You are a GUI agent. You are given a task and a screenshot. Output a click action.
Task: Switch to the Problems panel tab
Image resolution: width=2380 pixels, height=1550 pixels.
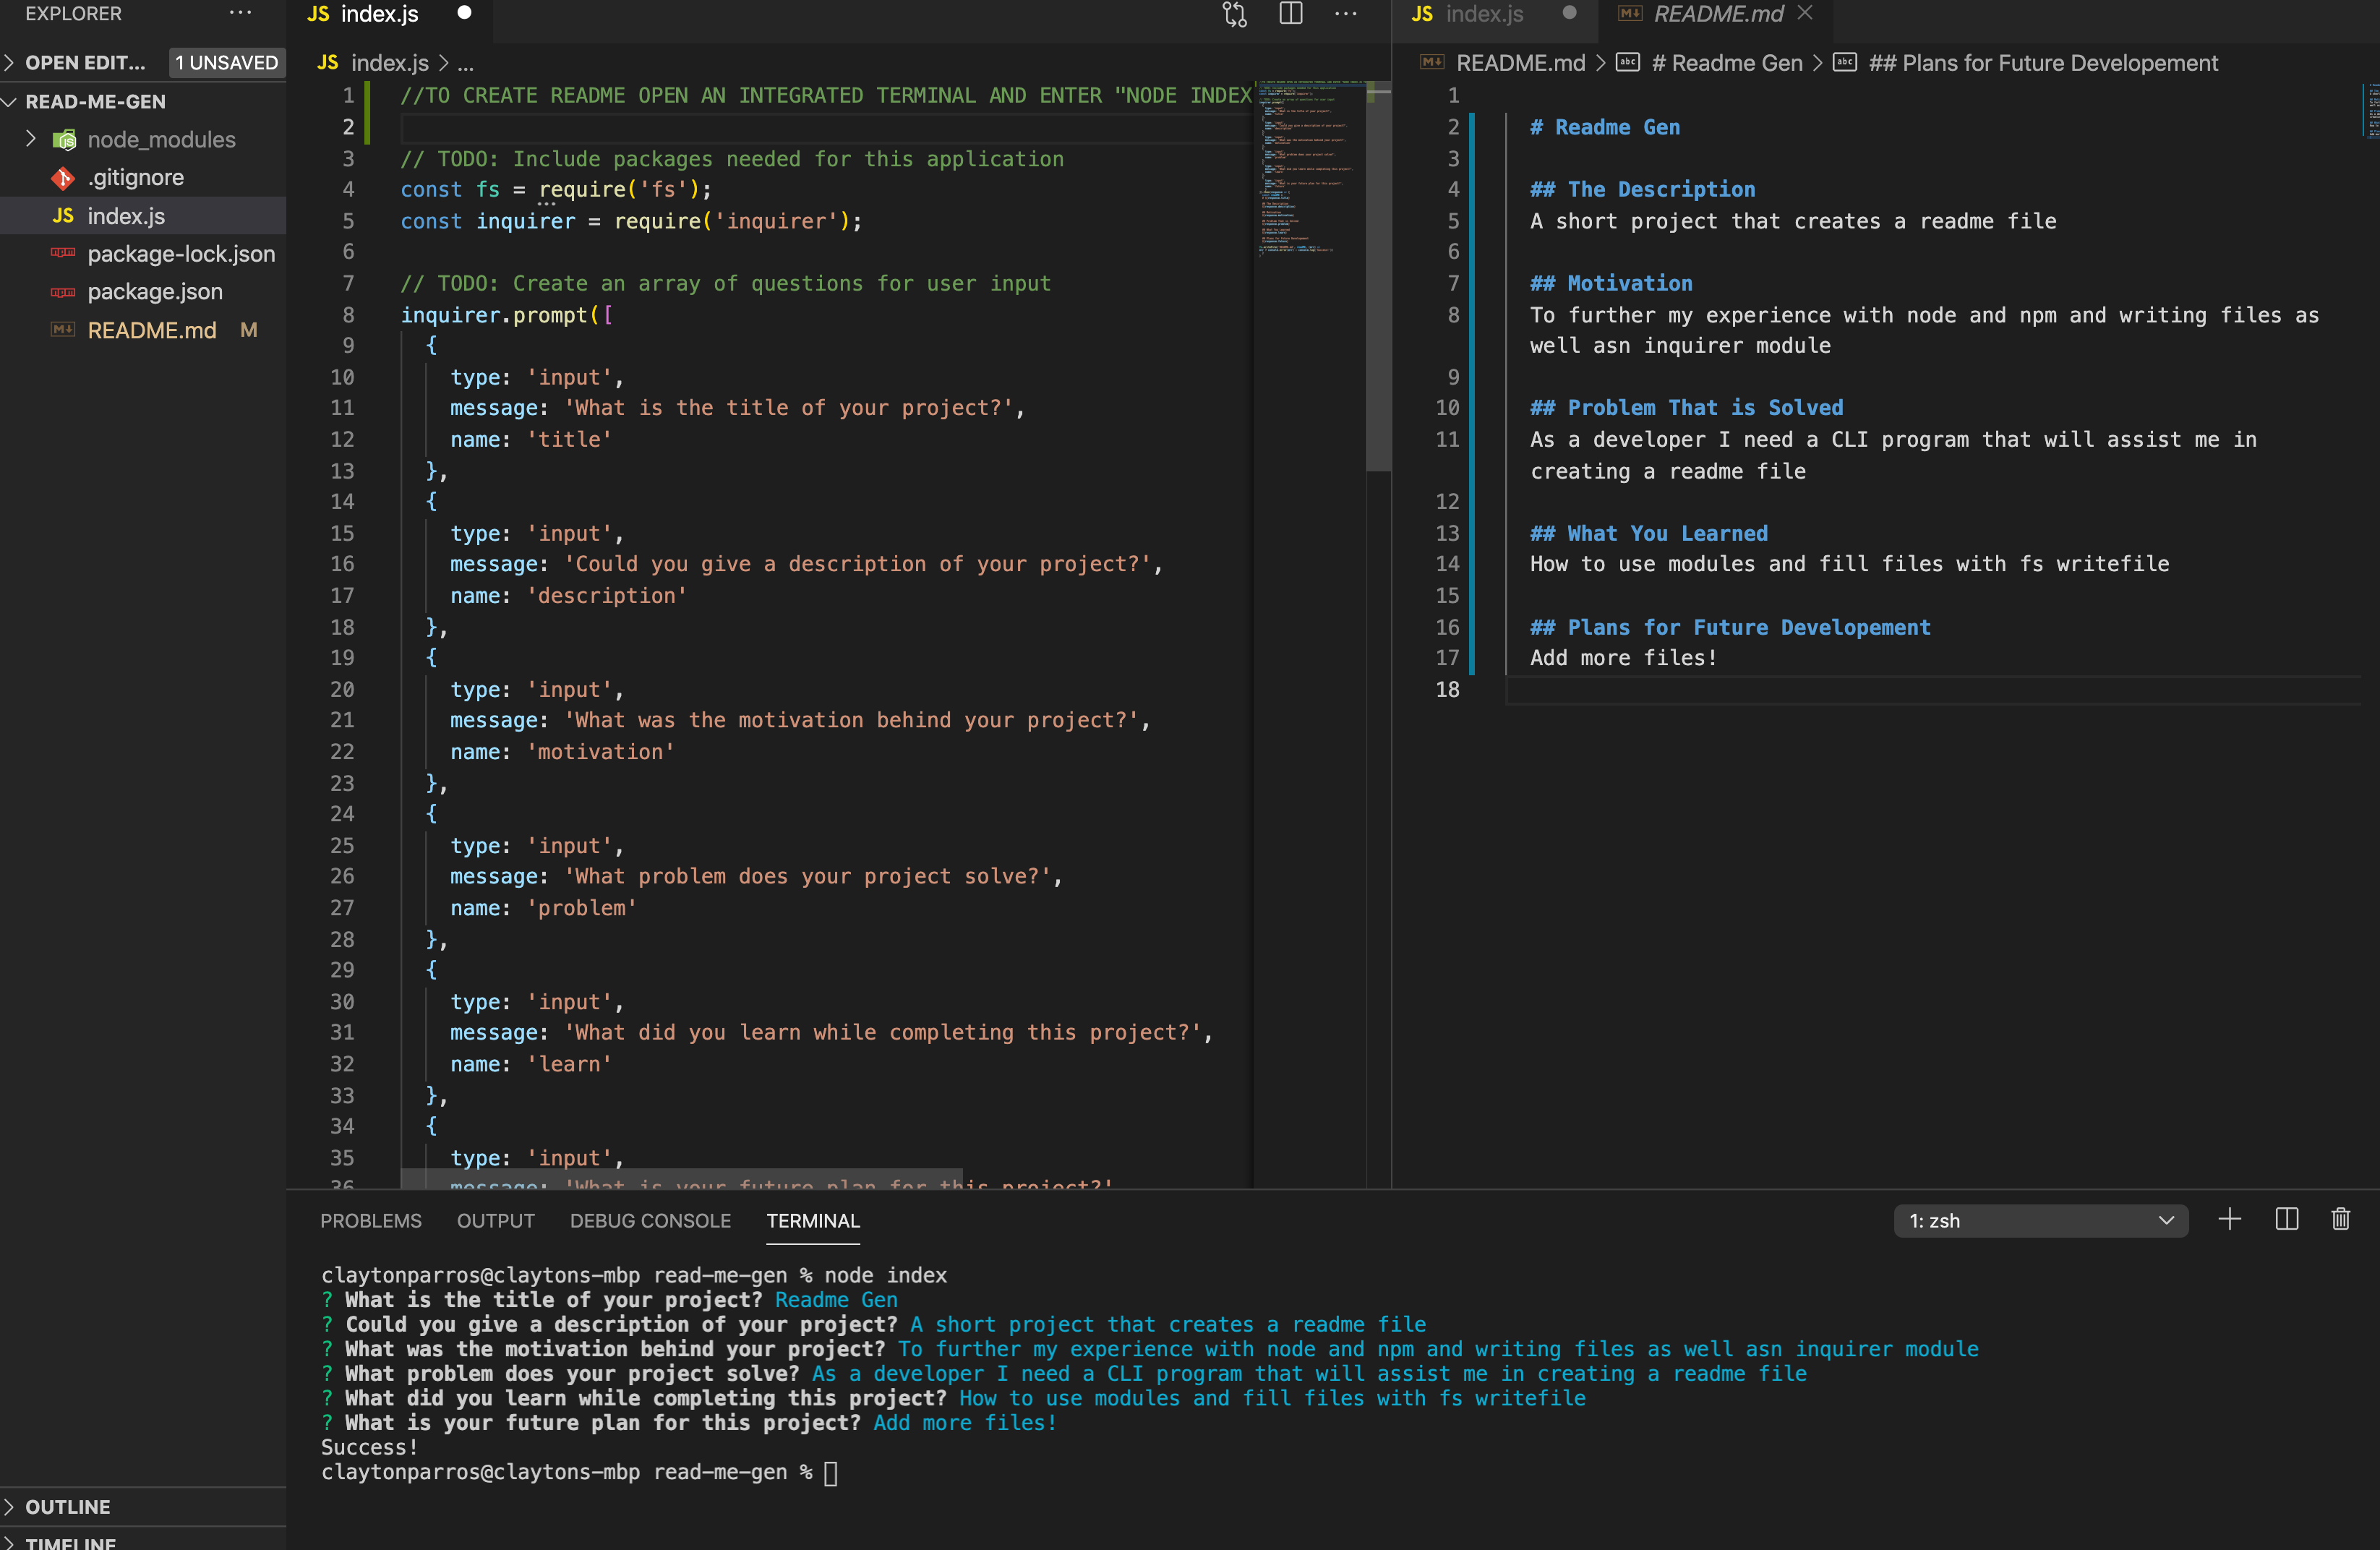click(x=370, y=1220)
